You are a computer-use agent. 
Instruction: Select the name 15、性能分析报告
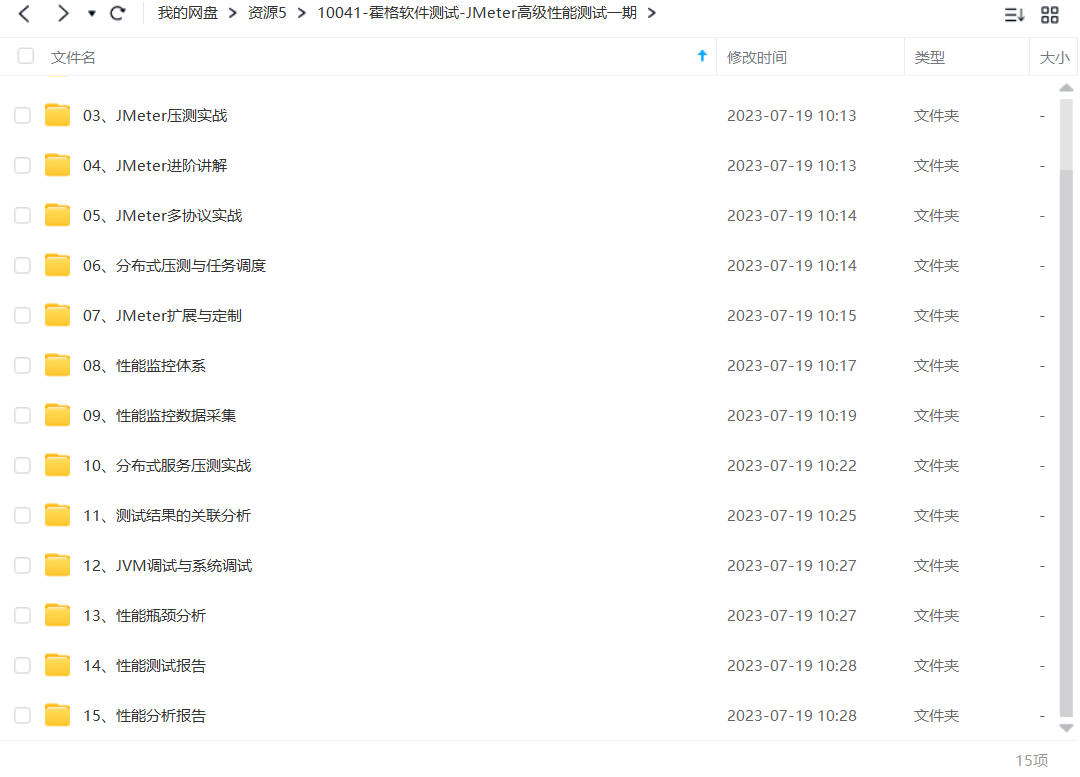click(144, 716)
